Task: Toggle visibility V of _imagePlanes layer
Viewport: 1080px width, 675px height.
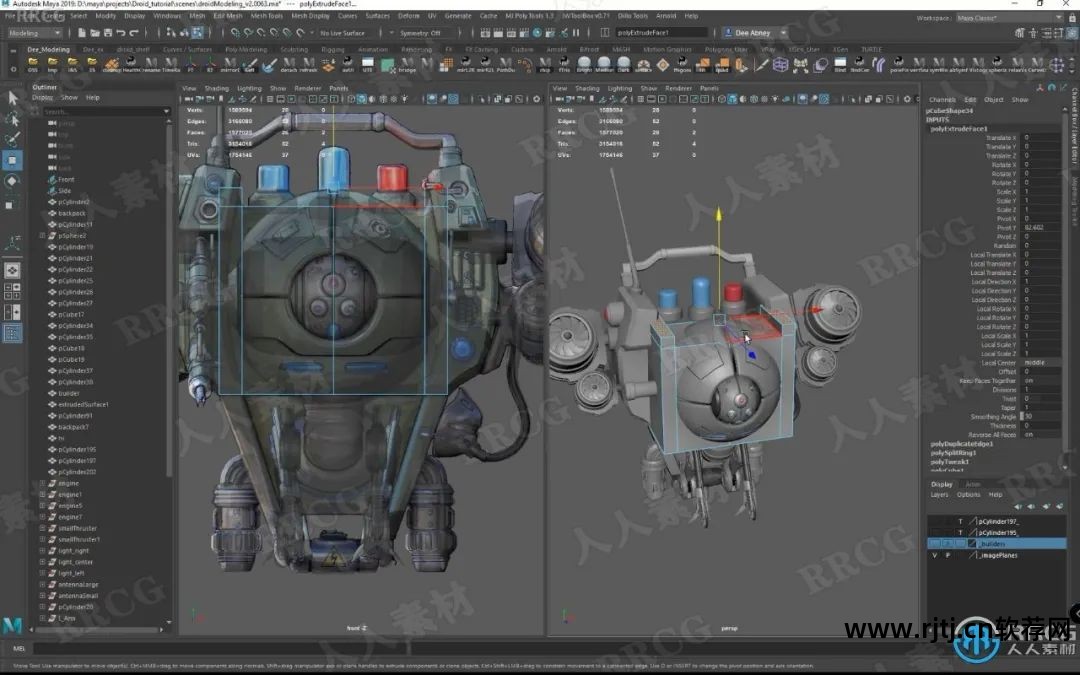Action: point(935,555)
